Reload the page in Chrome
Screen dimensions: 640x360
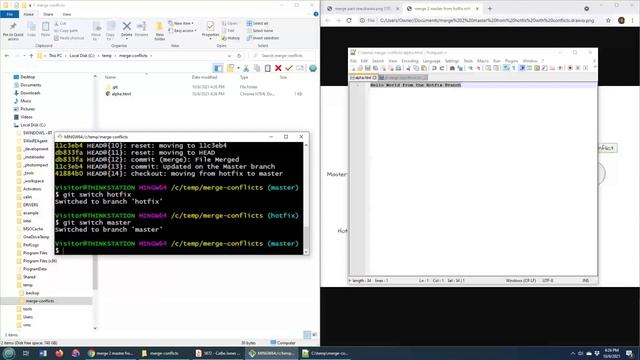coord(349,20)
